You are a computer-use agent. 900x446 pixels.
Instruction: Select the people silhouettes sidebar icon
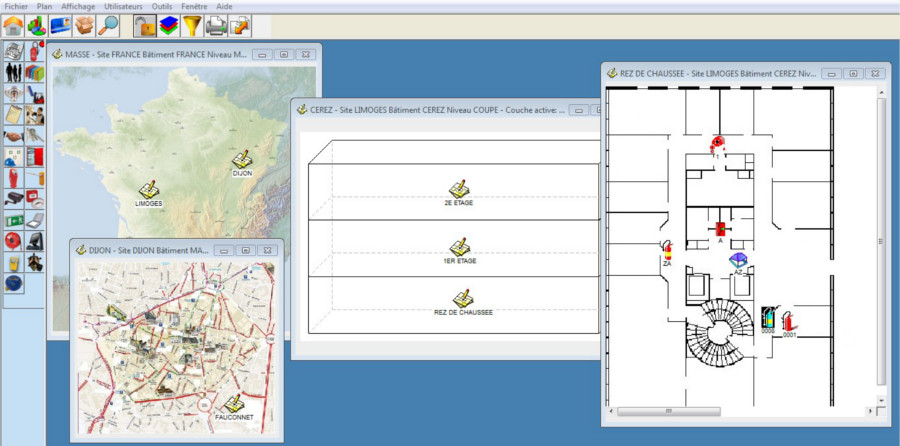point(14,73)
